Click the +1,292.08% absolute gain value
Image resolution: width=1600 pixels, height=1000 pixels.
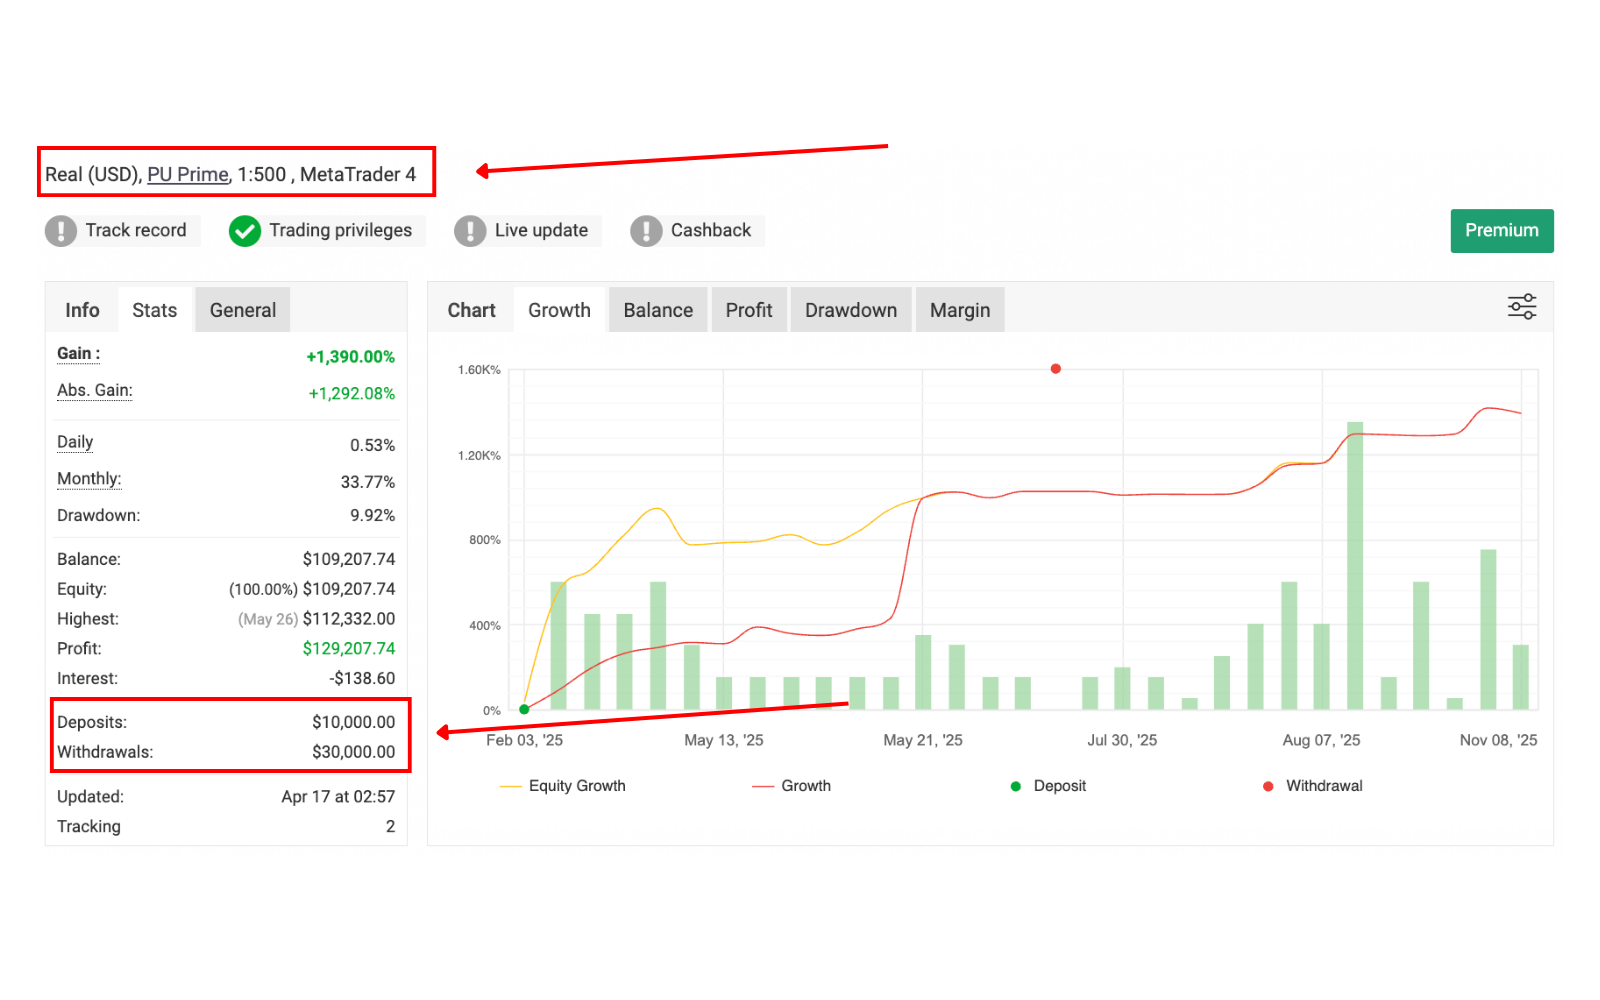[x=351, y=394]
